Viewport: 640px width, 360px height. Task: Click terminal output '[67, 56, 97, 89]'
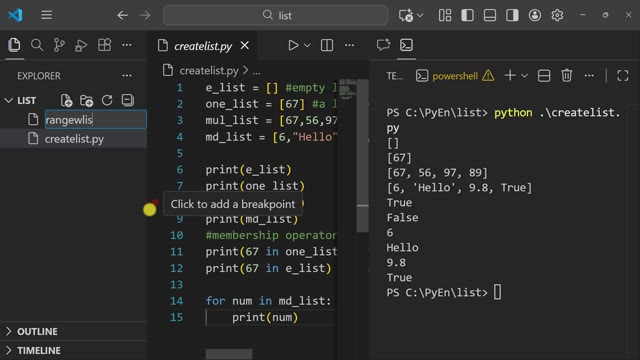(437, 173)
